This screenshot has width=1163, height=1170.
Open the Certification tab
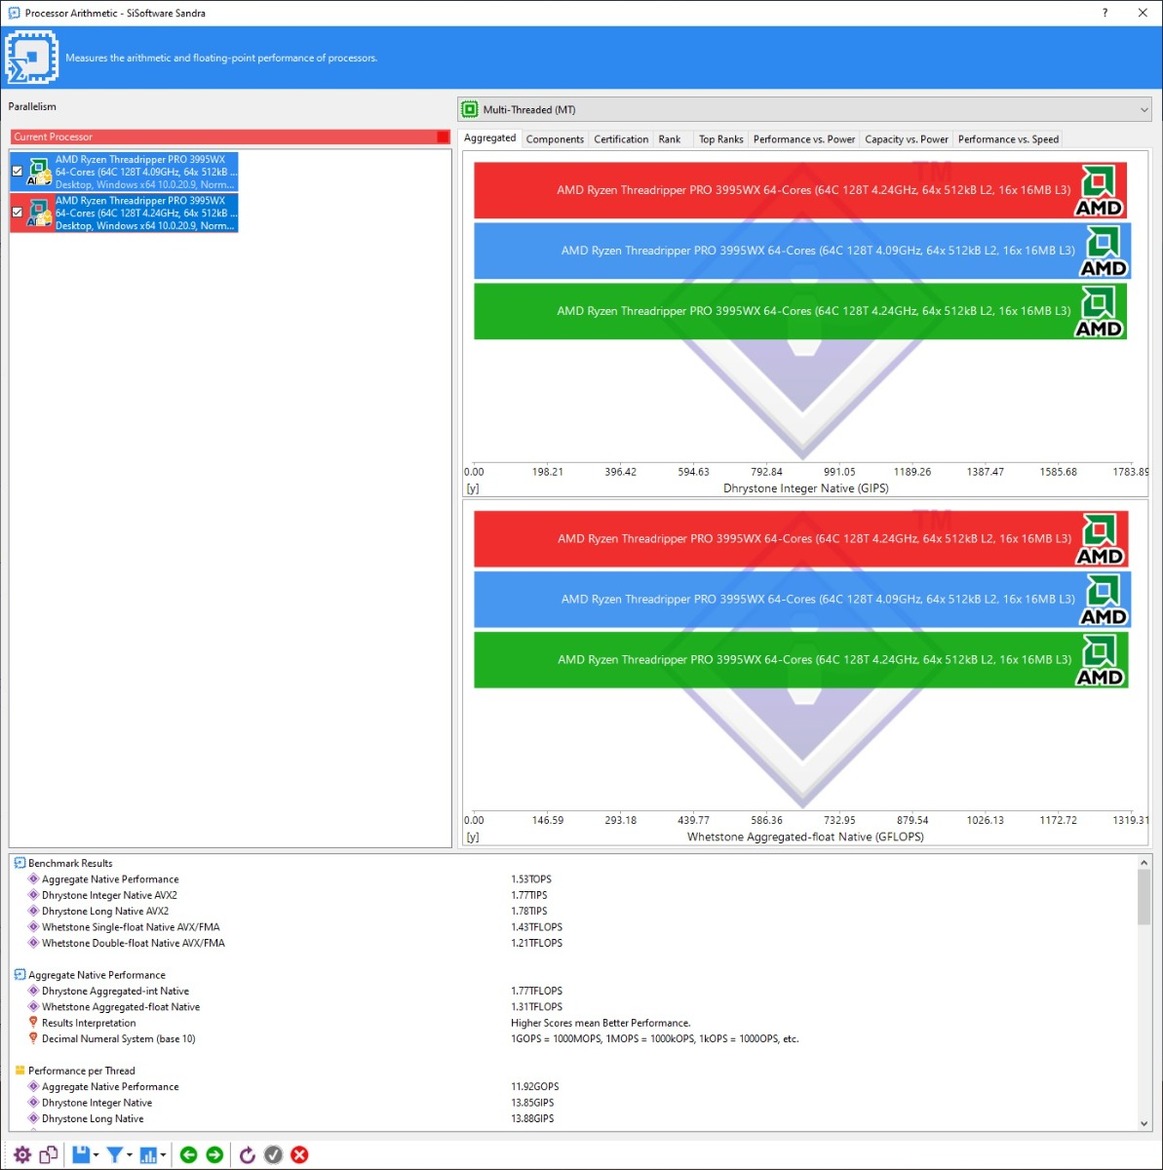(621, 140)
